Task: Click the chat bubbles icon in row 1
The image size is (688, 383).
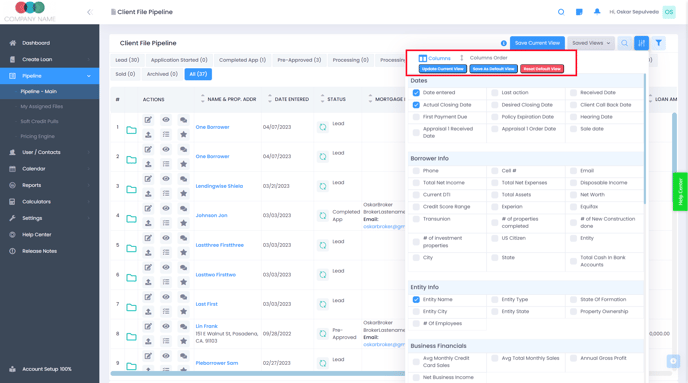Action: (183, 120)
